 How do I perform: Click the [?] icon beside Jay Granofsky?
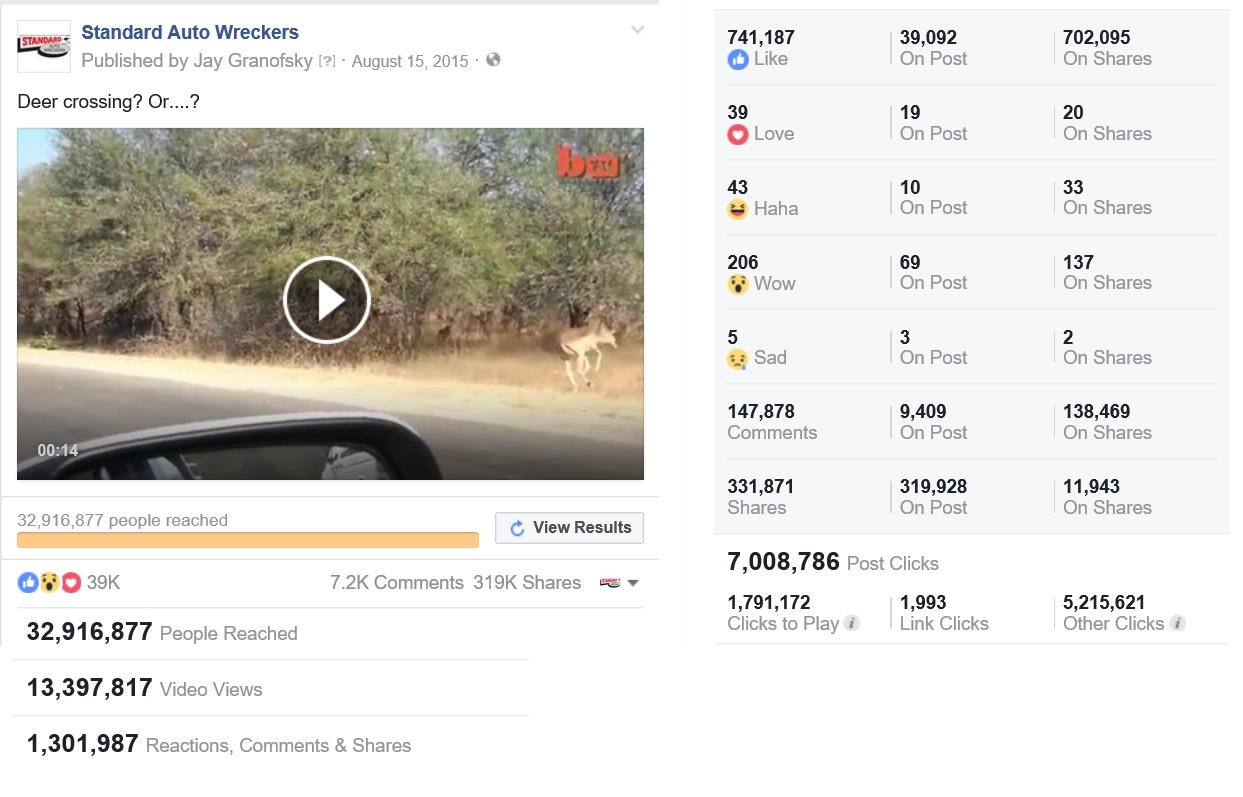(326, 61)
